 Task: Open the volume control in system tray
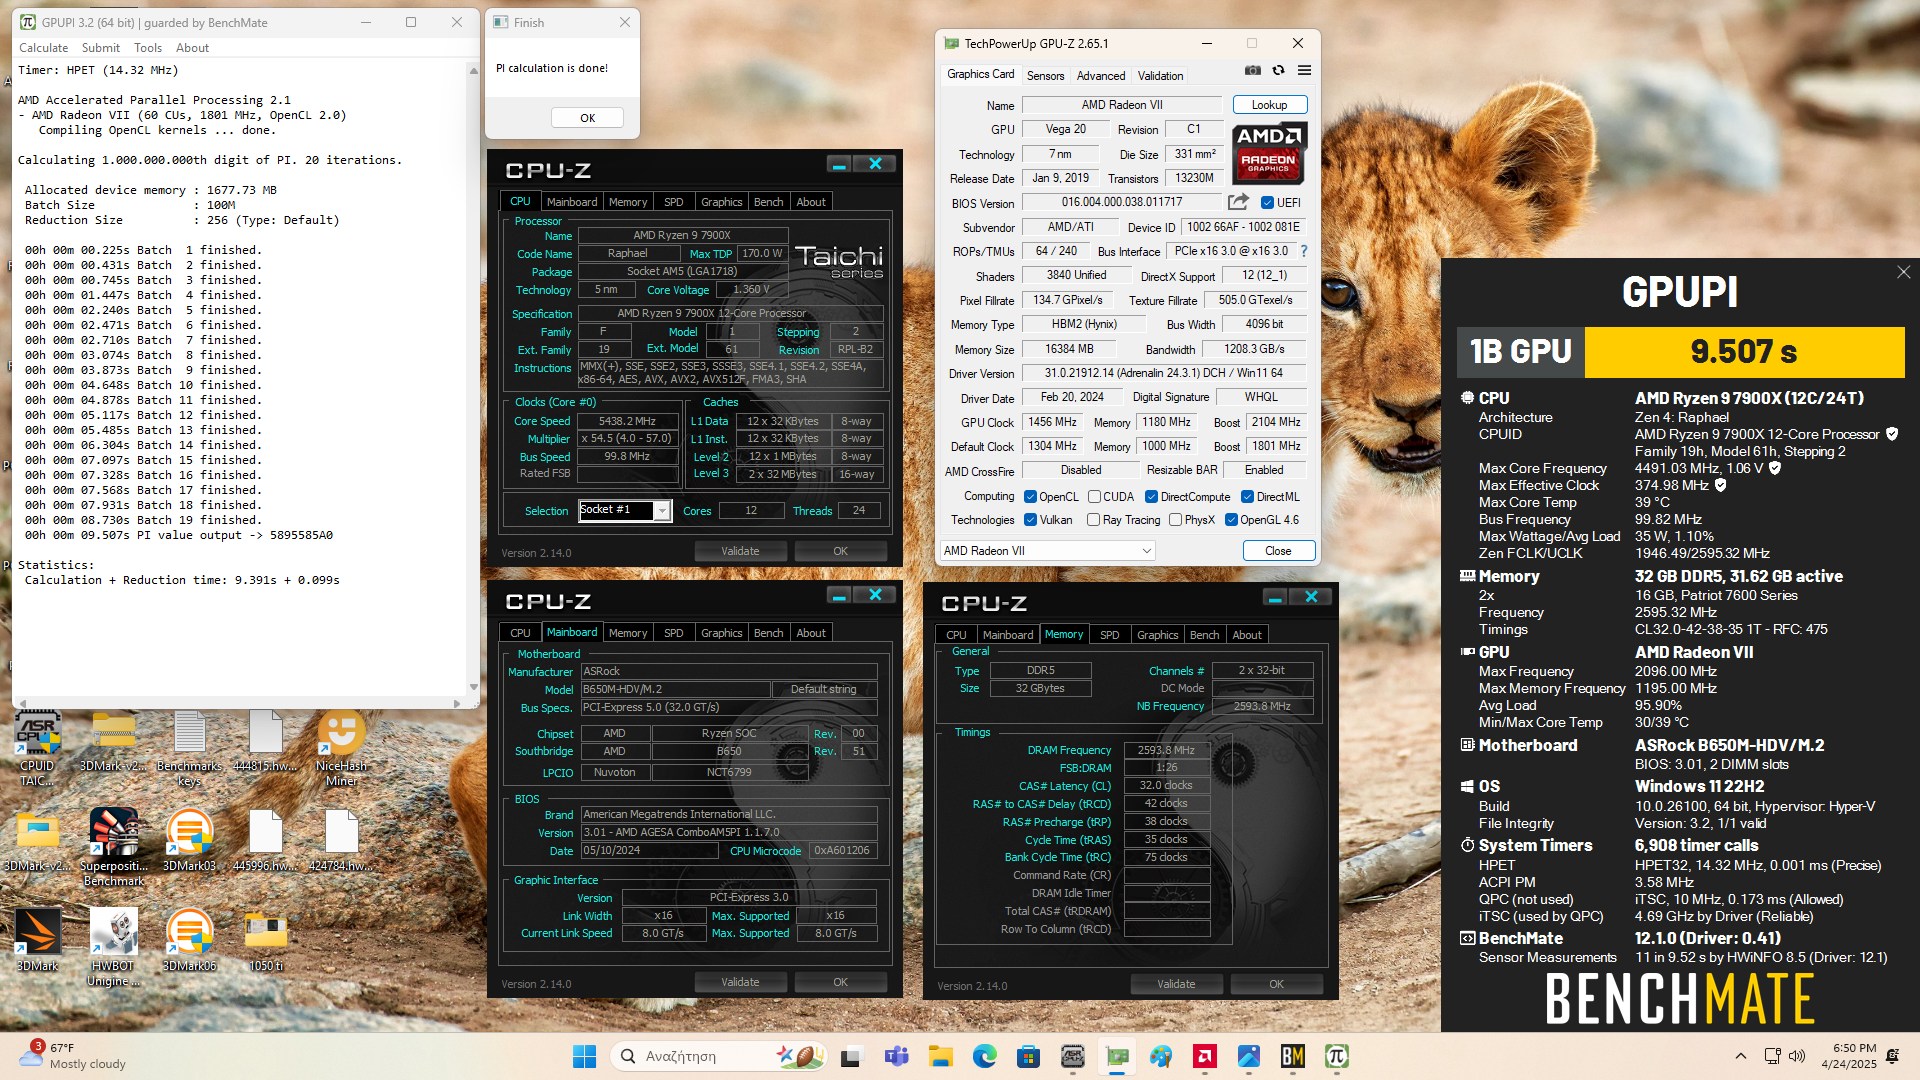(x=1796, y=1056)
